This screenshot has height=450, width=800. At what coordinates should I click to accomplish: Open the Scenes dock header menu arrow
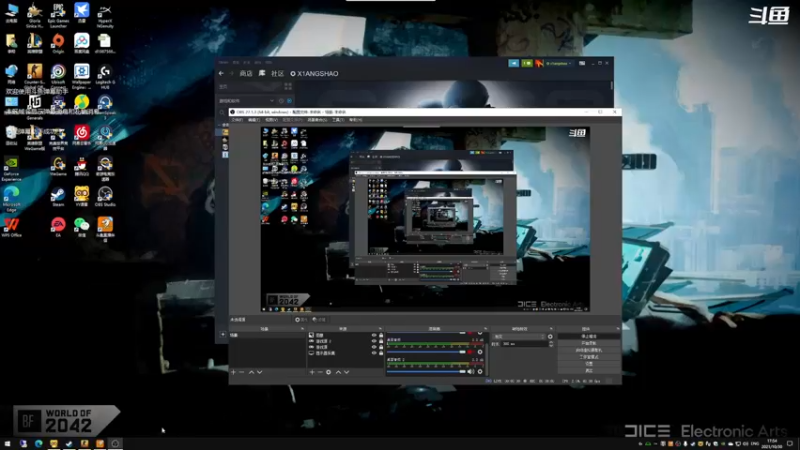[x=302, y=329]
